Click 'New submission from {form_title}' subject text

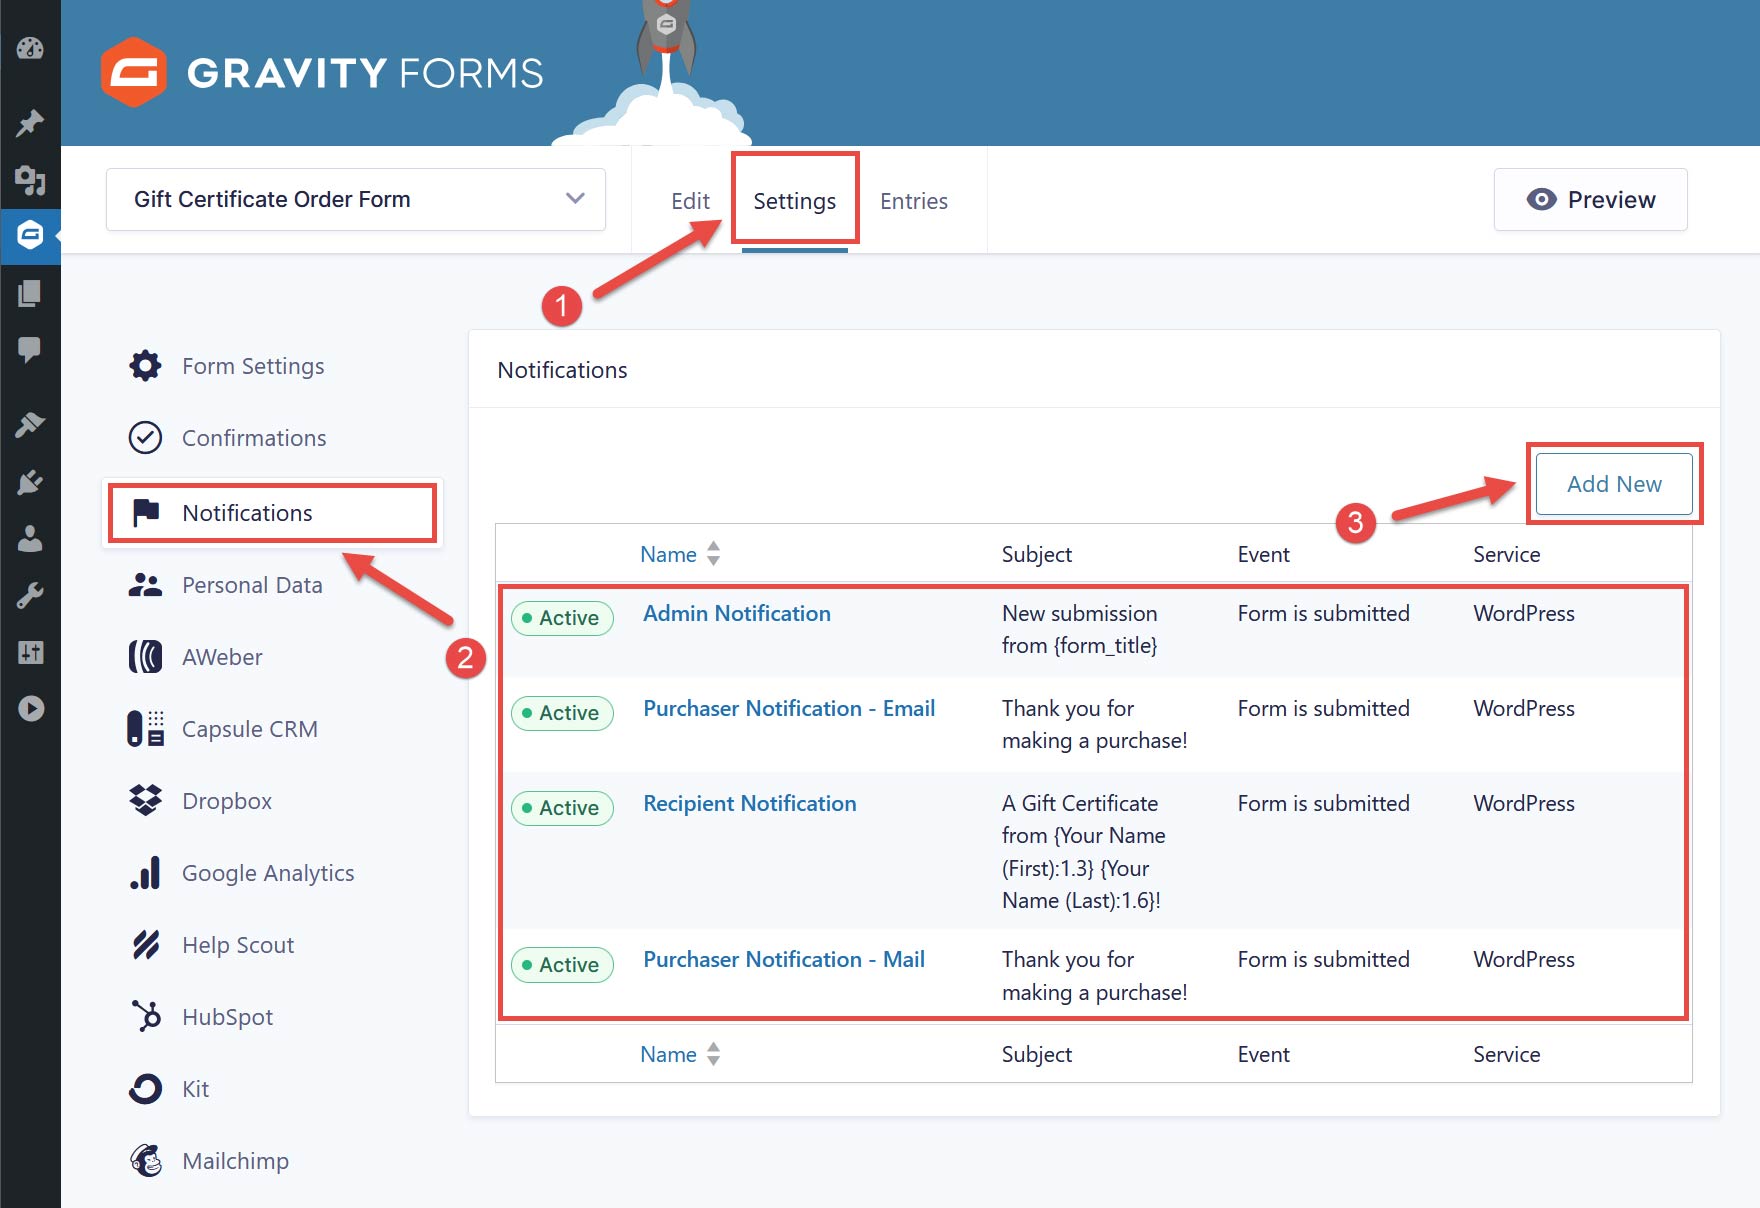click(1080, 629)
